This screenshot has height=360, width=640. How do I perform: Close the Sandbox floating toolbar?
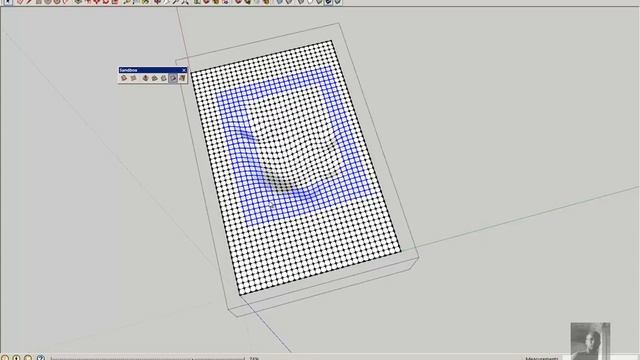pyautogui.click(x=184, y=70)
